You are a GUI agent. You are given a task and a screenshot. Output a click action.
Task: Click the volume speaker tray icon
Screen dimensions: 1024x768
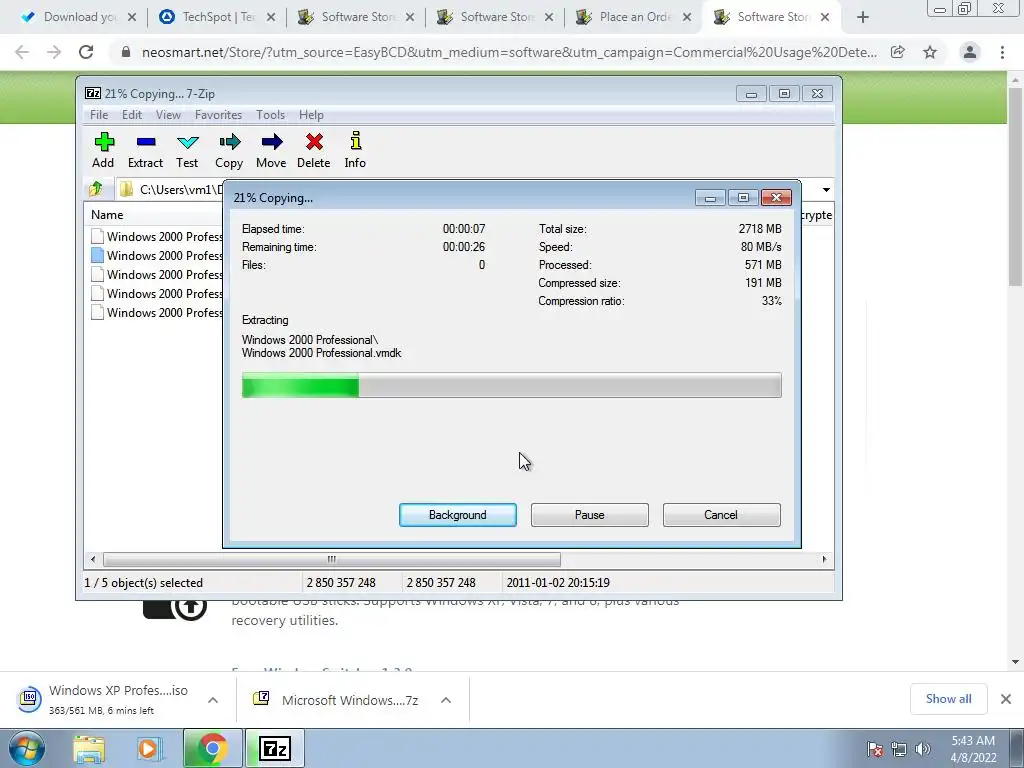[923, 749]
